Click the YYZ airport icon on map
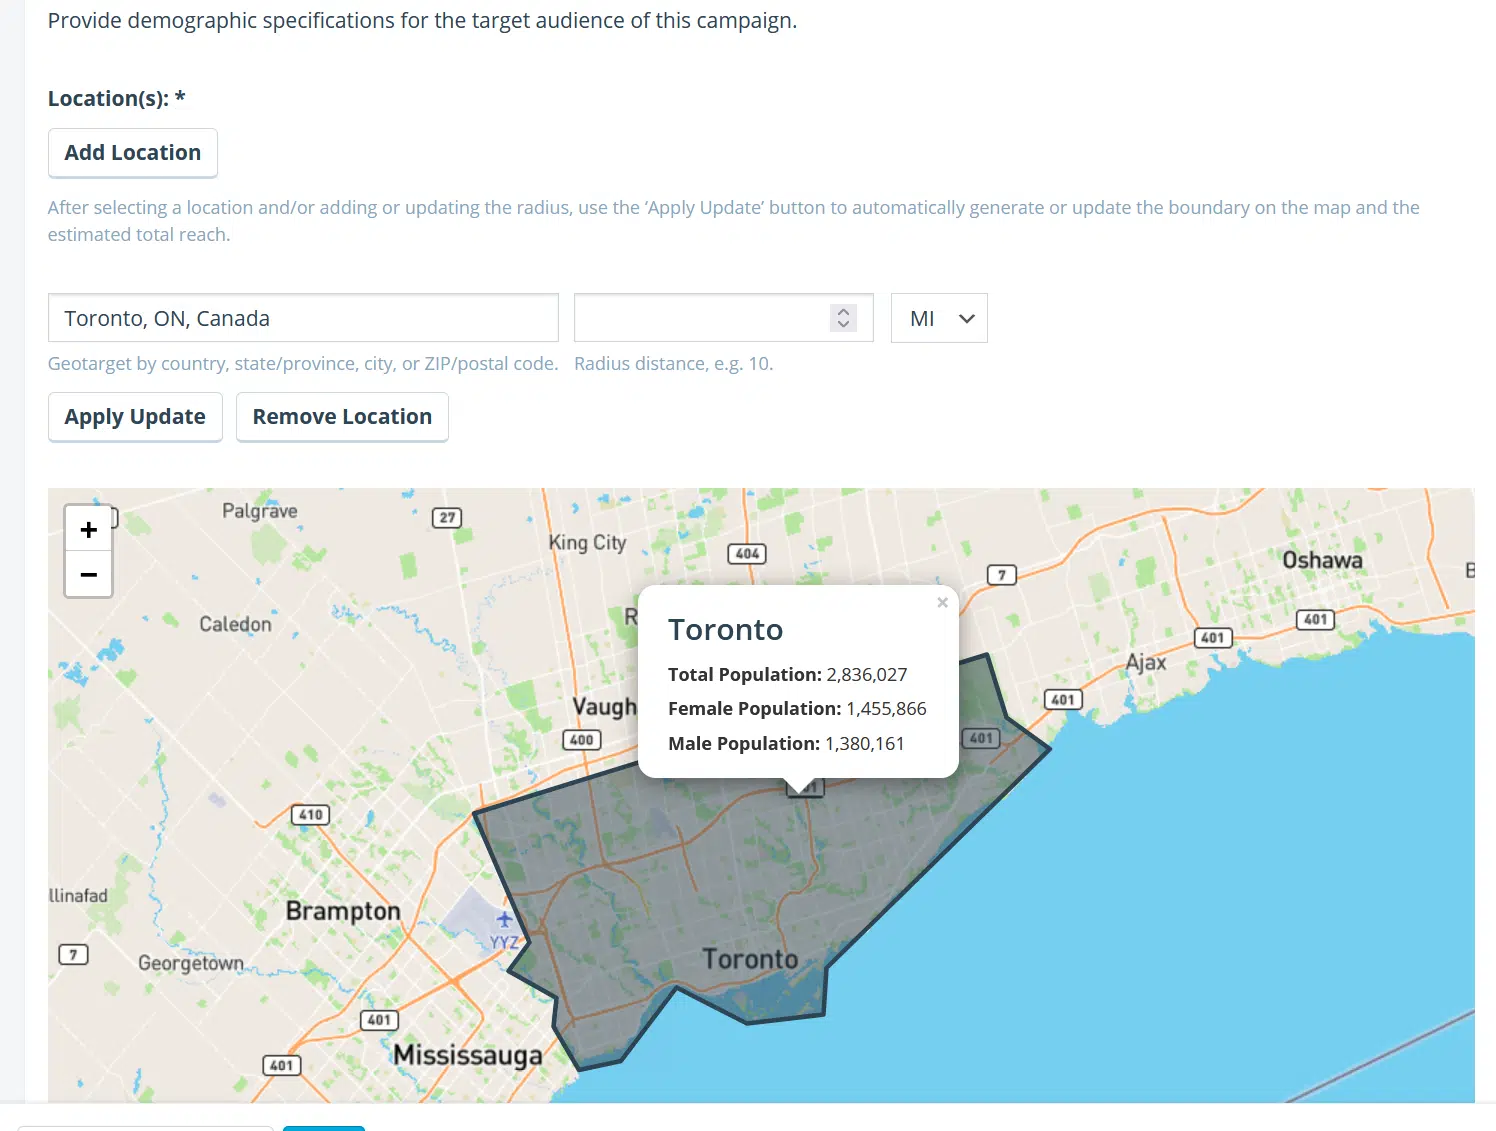The height and width of the screenshot is (1131, 1496). click(x=504, y=920)
